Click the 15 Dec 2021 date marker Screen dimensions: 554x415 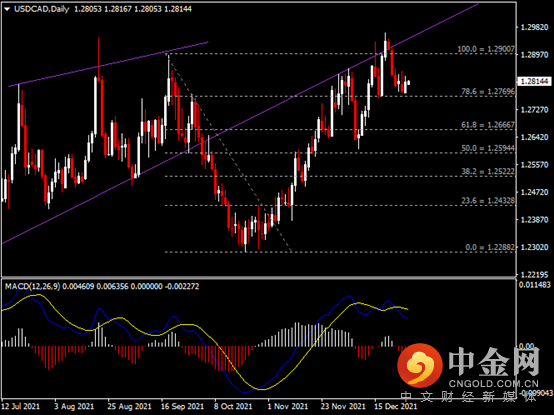395,407
